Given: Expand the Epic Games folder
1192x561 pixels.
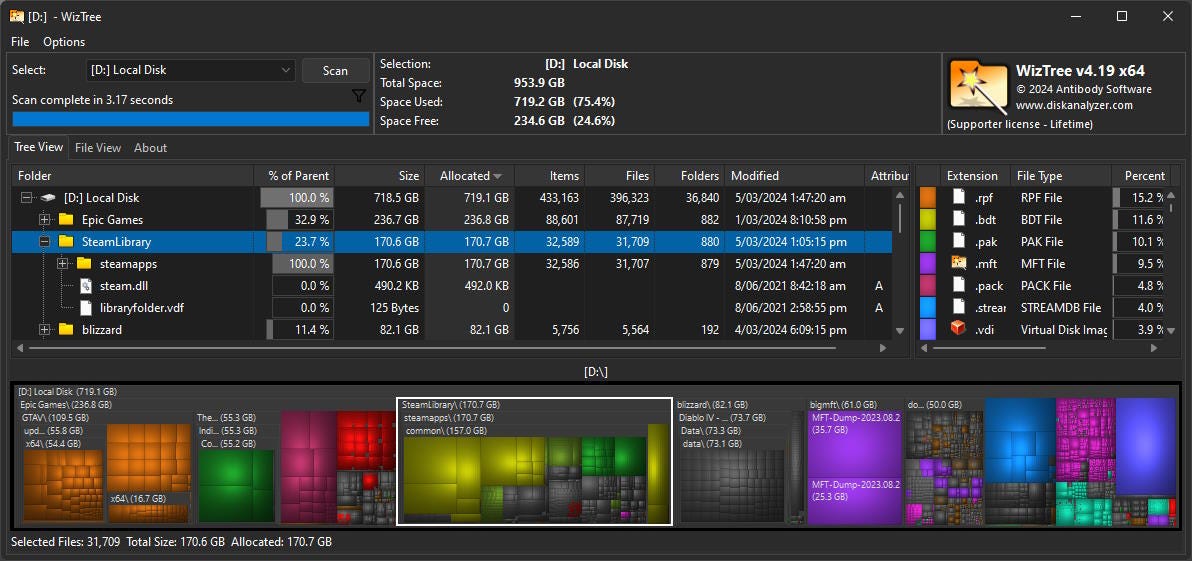Looking at the screenshot, I should [x=45, y=220].
